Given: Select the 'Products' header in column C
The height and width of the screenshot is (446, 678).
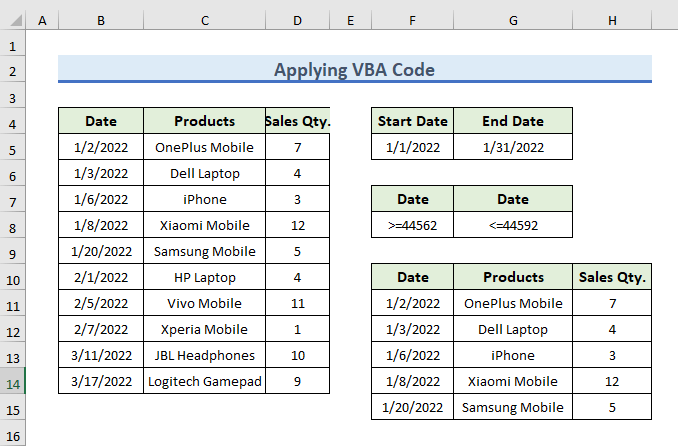Looking at the screenshot, I should [204, 122].
